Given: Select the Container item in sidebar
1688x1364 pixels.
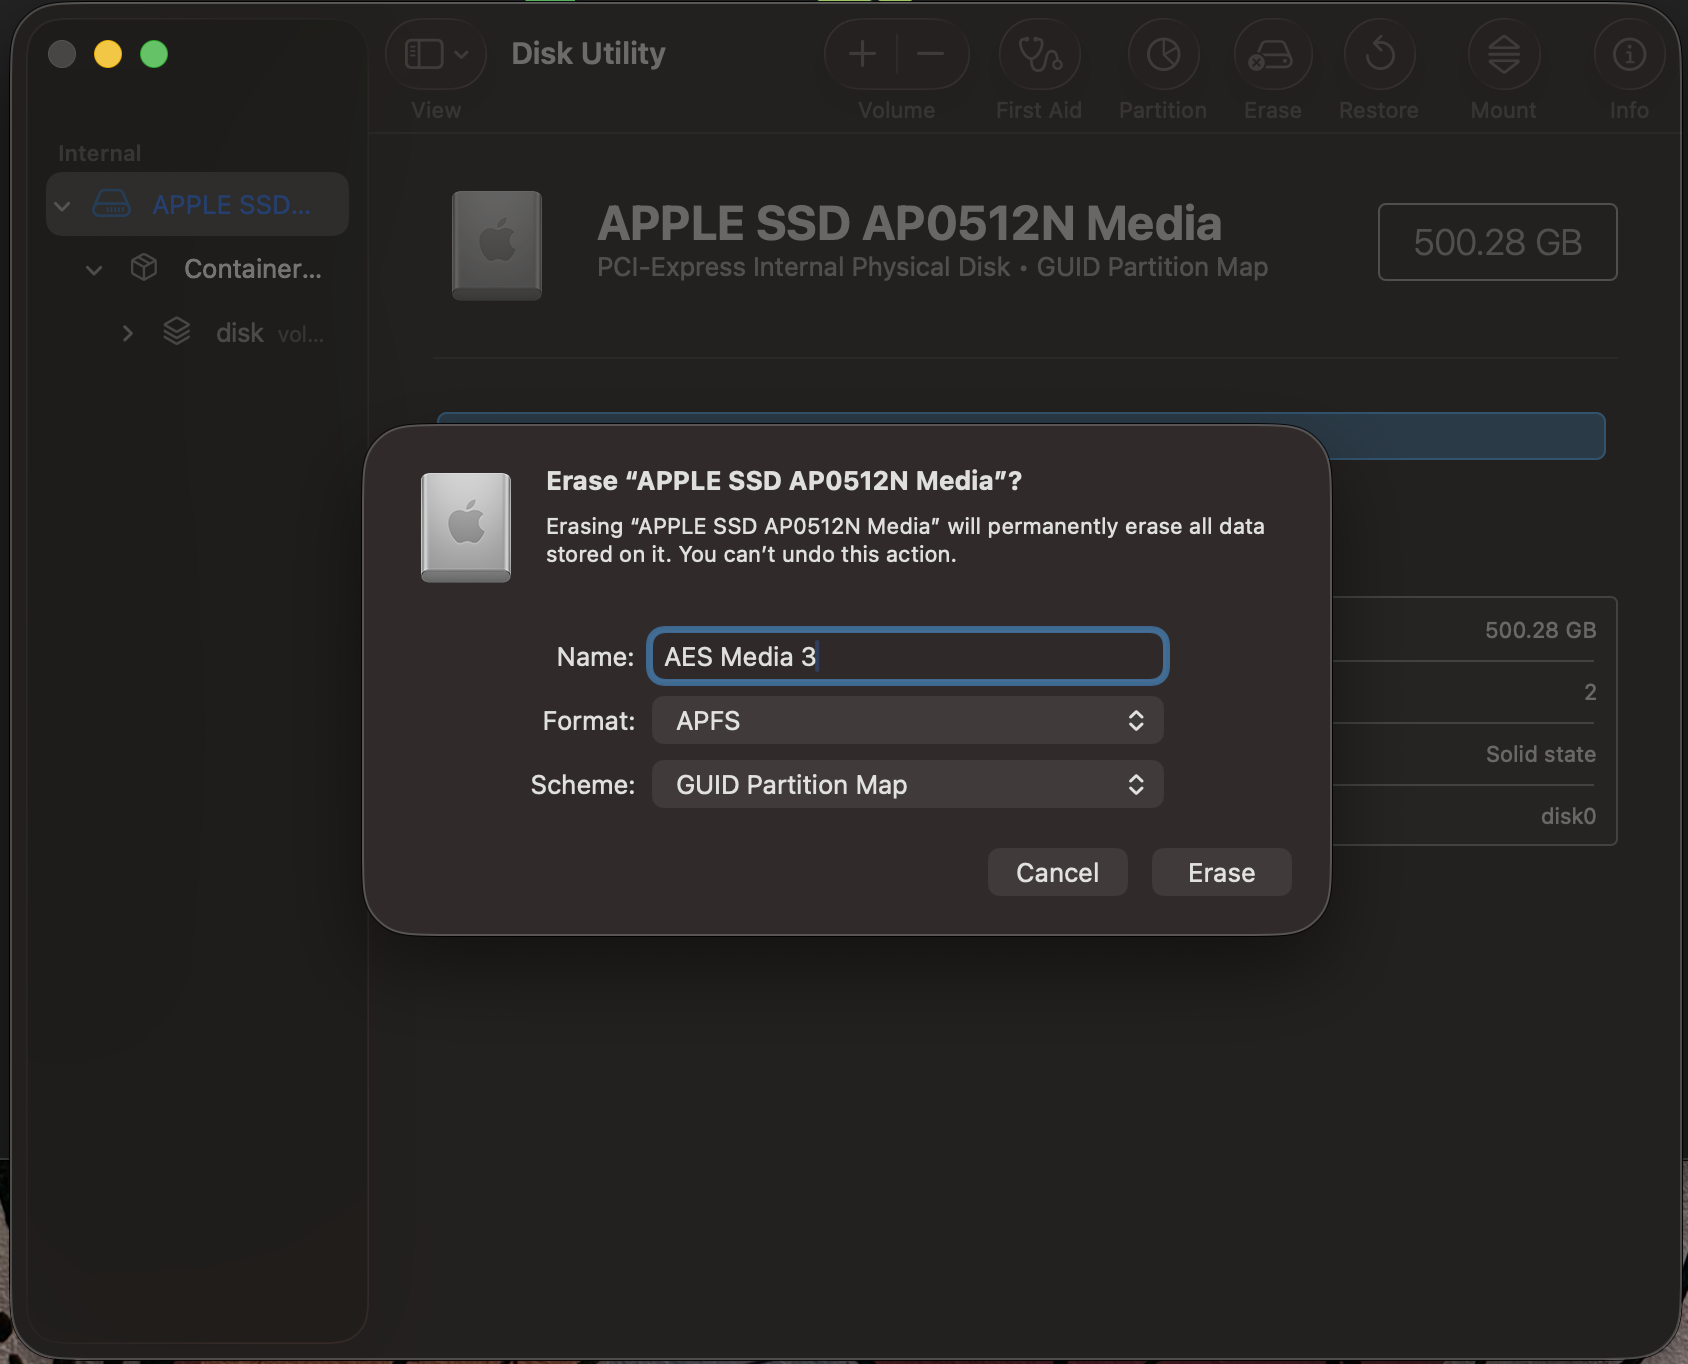Looking at the screenshot, I should [252, 269].
